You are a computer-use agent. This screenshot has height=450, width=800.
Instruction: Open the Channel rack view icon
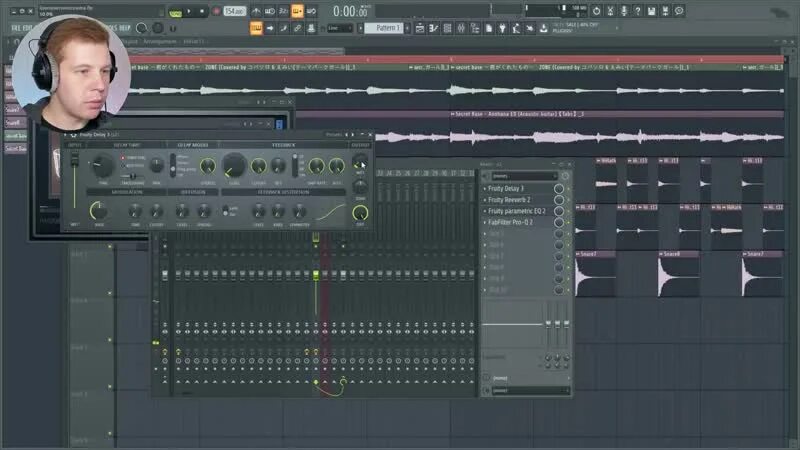pyautogui.click(x=447, y=29)
